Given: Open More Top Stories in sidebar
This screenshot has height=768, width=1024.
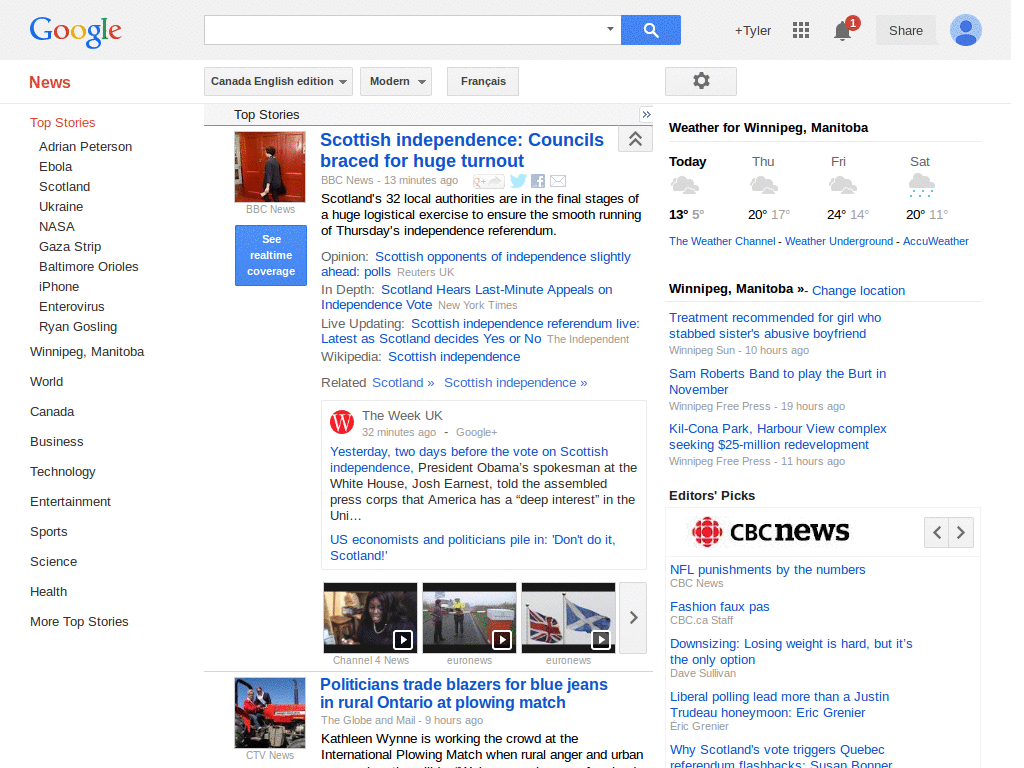Looking at the screenshot, I should coord(79,622).
